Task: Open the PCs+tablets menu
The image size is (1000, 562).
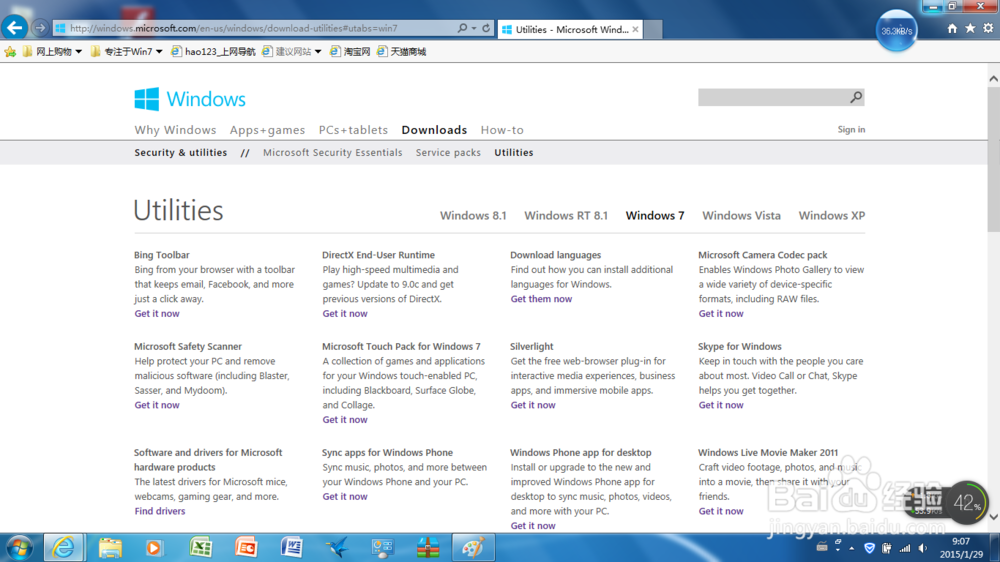Action: coord(353,130)
